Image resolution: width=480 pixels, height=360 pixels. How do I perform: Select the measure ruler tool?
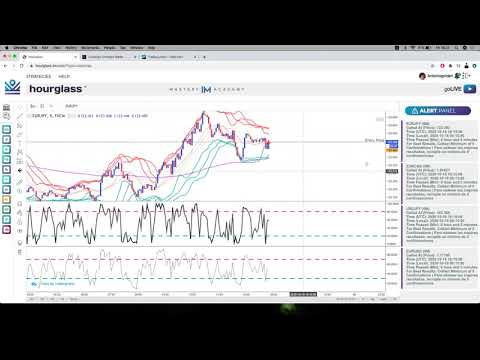click(x=20, y=182)
